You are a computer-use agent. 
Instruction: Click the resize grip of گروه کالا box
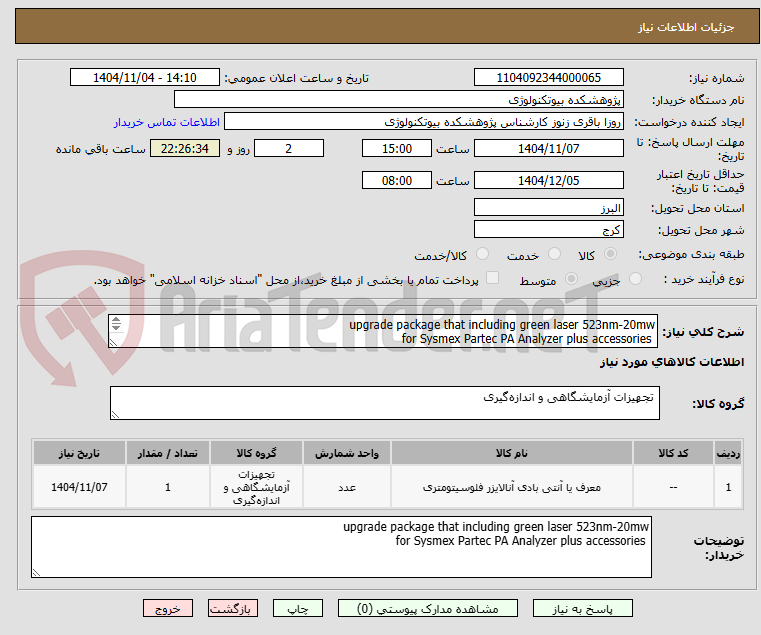(115, 415)
